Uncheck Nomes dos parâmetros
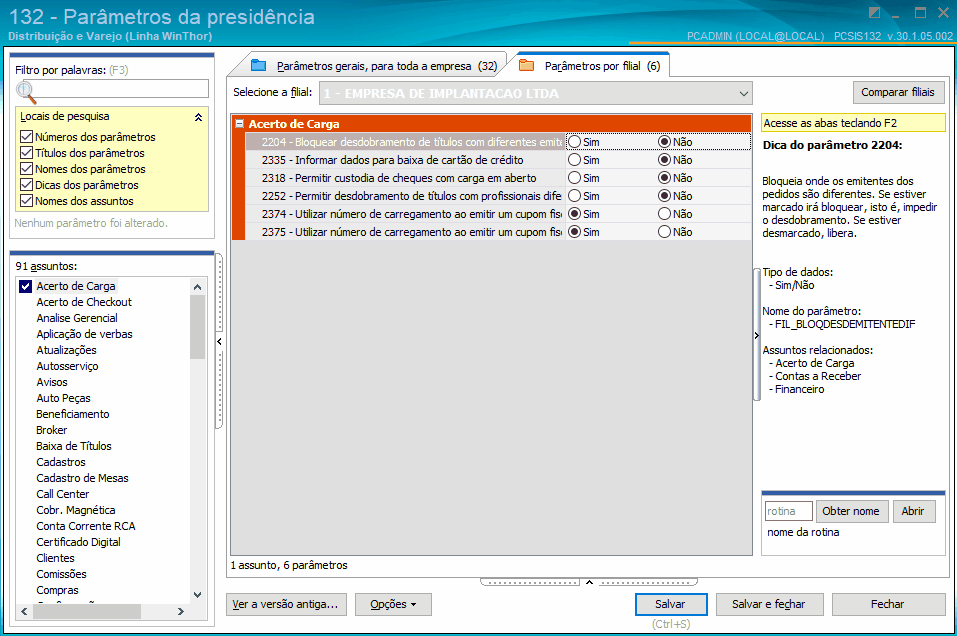This screenshot has height=636, width=957. point(26,168)
